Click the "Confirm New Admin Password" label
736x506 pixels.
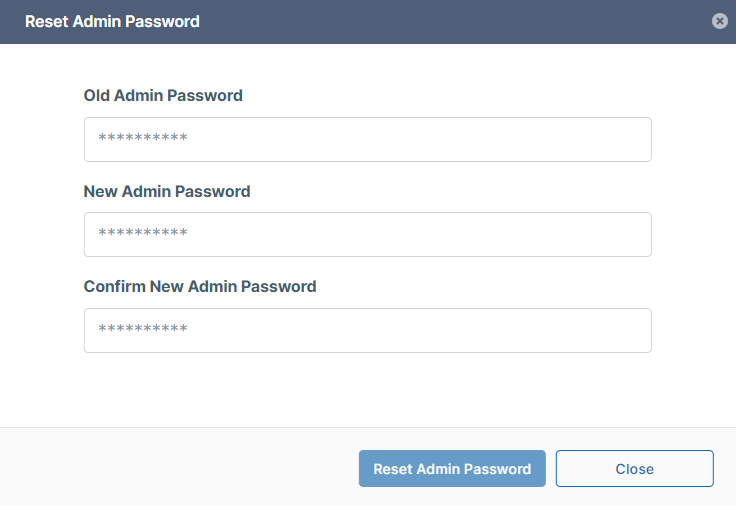point(200,286)
